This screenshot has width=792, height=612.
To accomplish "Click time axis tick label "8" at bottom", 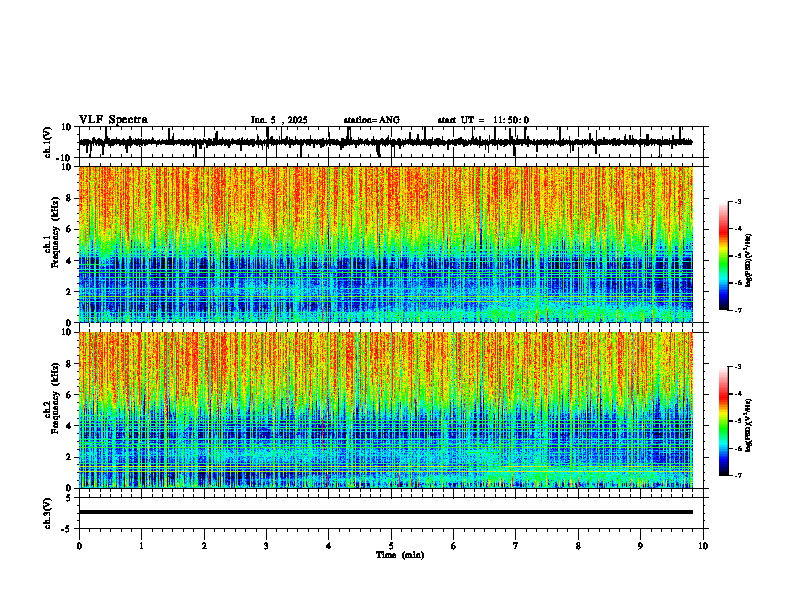I will click(x=578, y=546).
